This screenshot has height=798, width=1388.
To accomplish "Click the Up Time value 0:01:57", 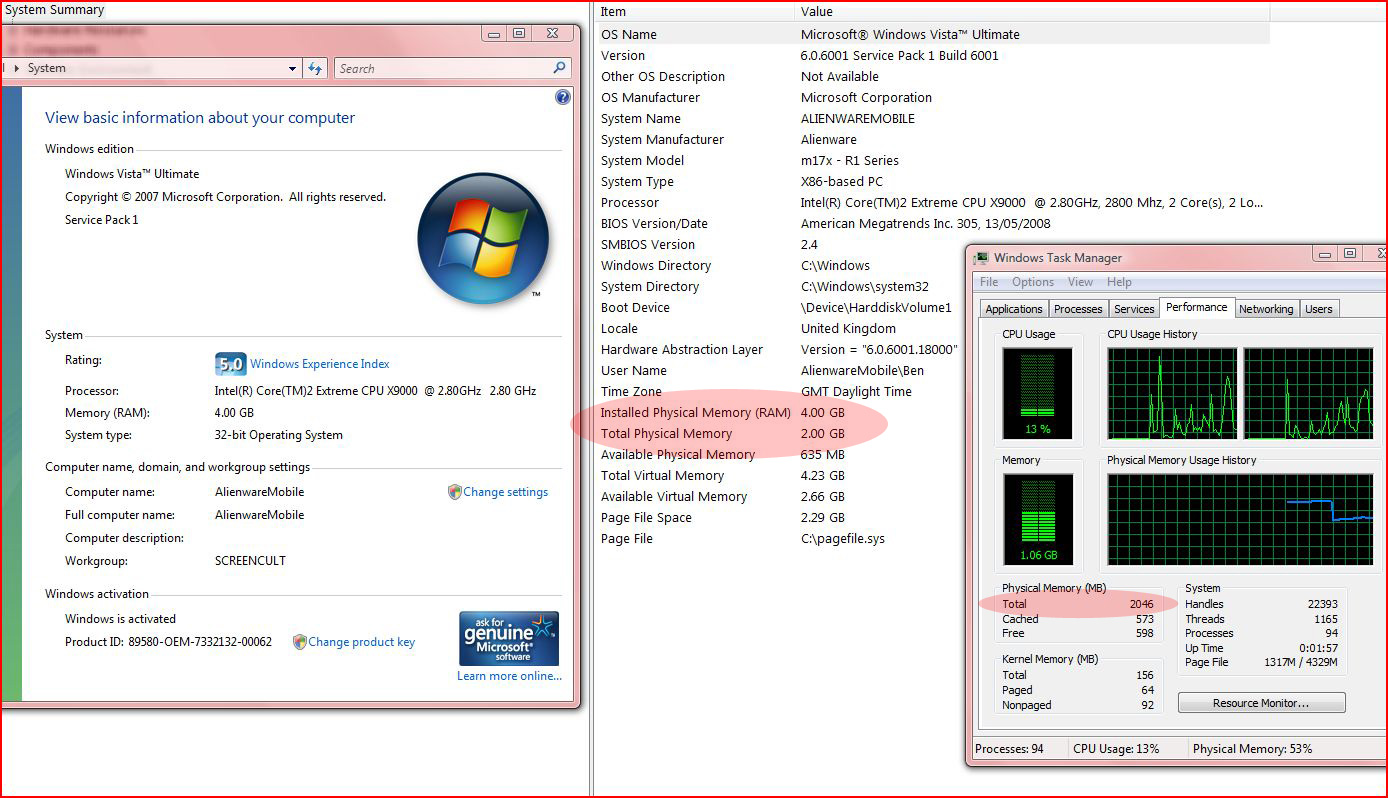I will [x=1317, y=648].
